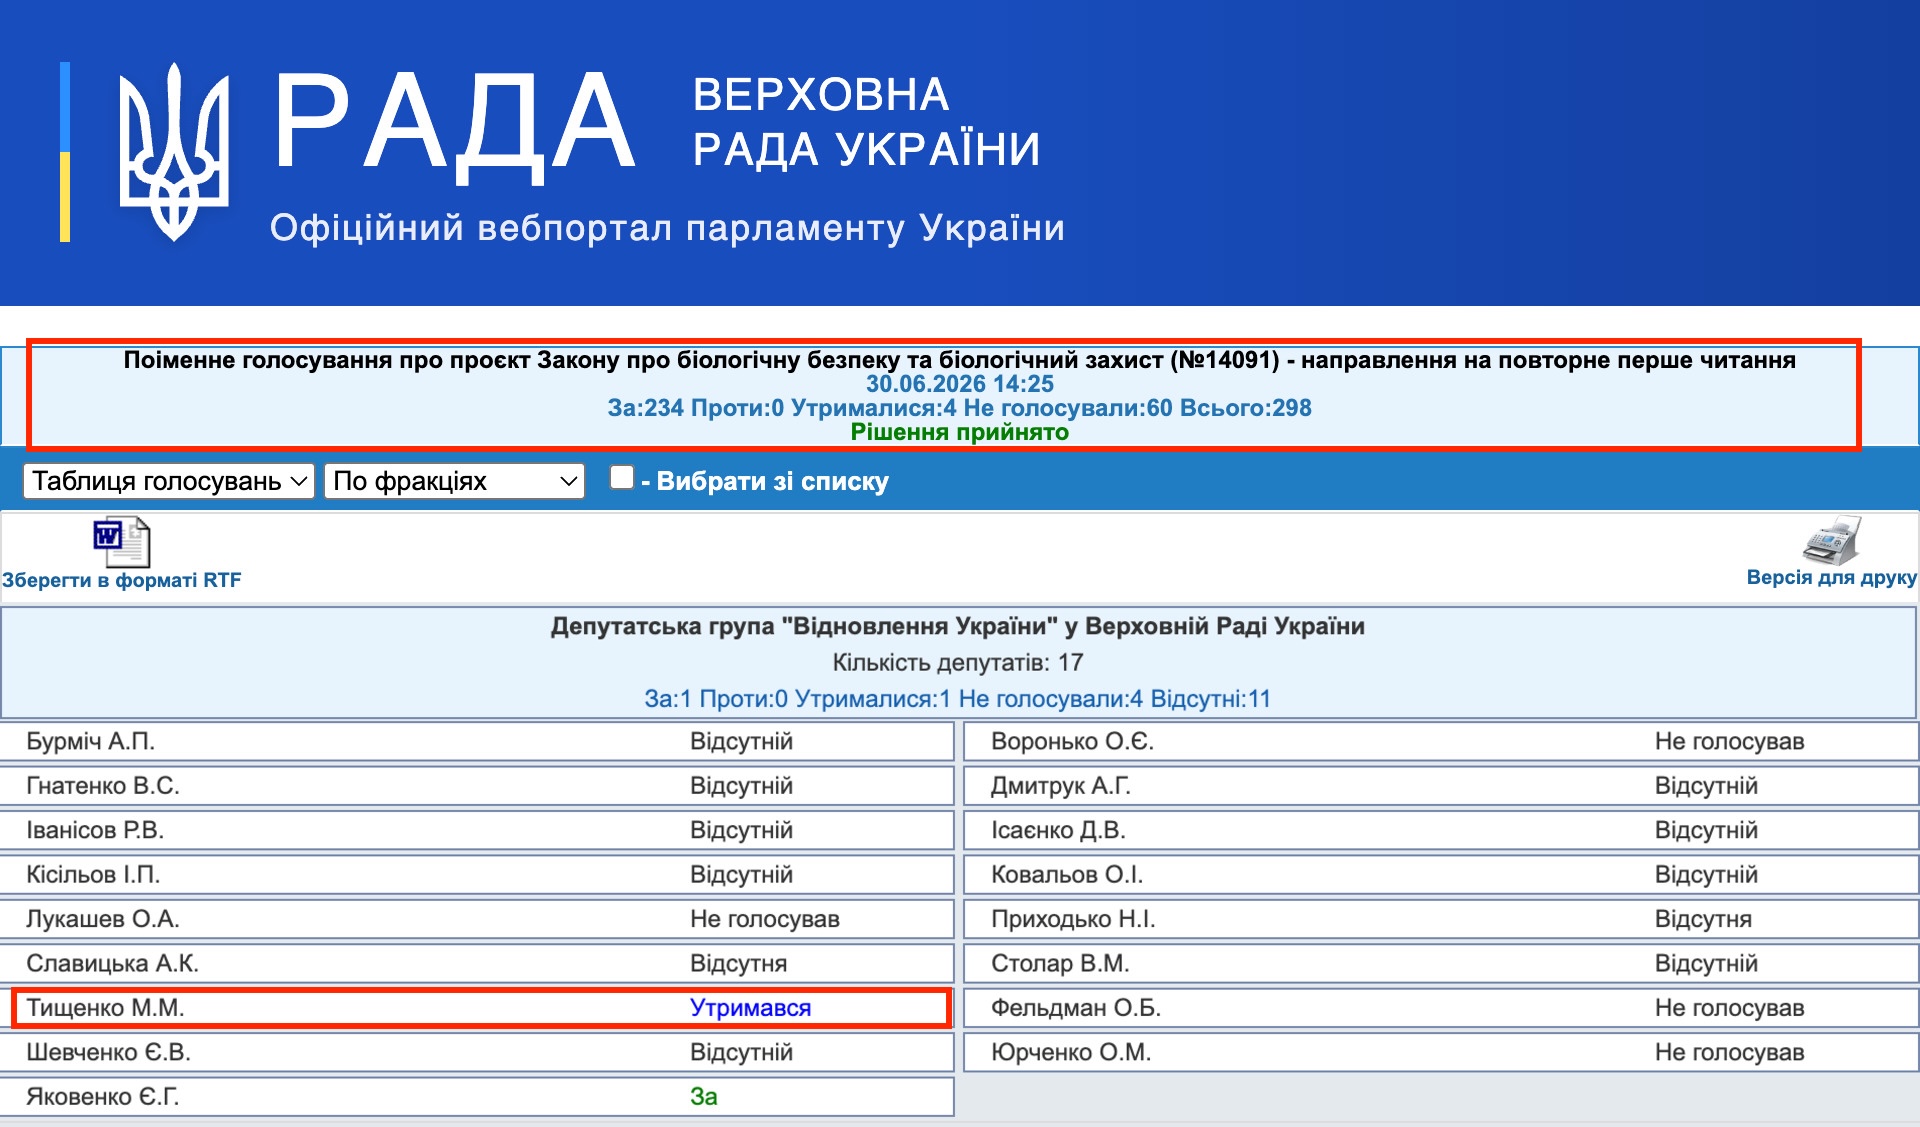Click 'Відсутній' status of Бурміч

tap(741, 741)
